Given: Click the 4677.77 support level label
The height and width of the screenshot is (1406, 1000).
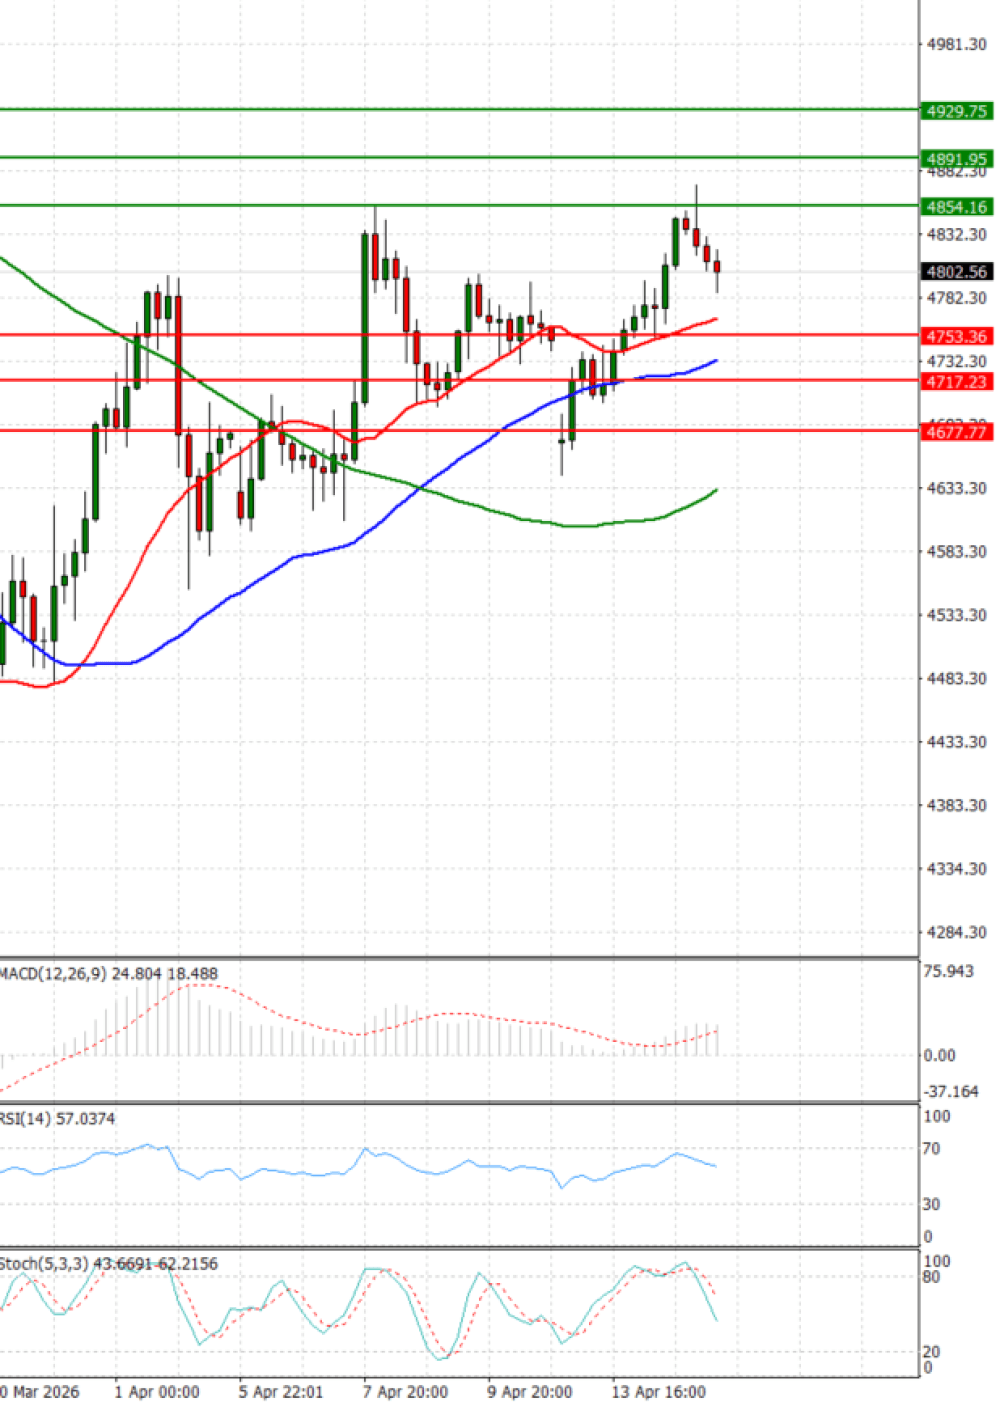Looking at the screenshot, I should coord(956,432).
